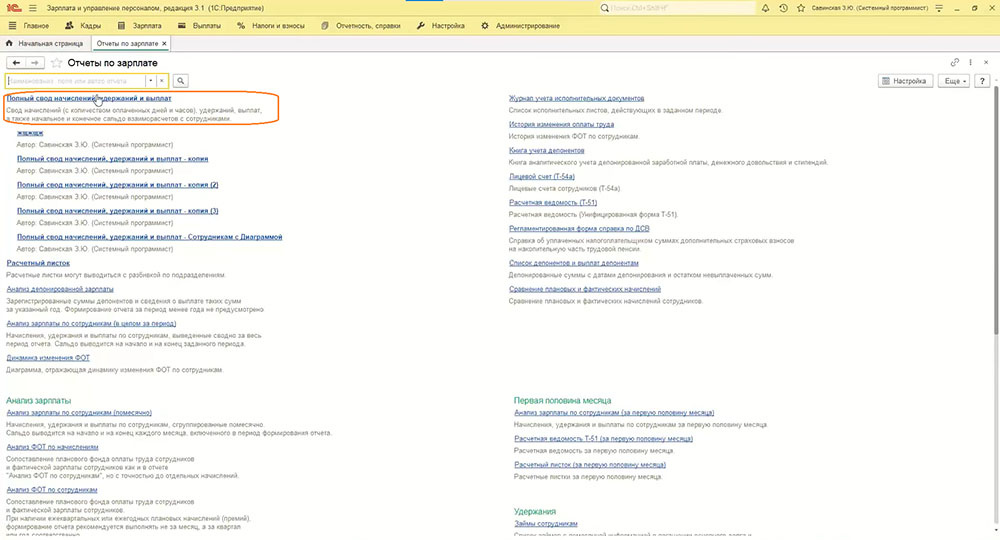Screen dimensions: 1000x540
Task: Open 'Список депонентов и выплат депонентам' report
Action: pyautogui.click(x=573, y=263)
